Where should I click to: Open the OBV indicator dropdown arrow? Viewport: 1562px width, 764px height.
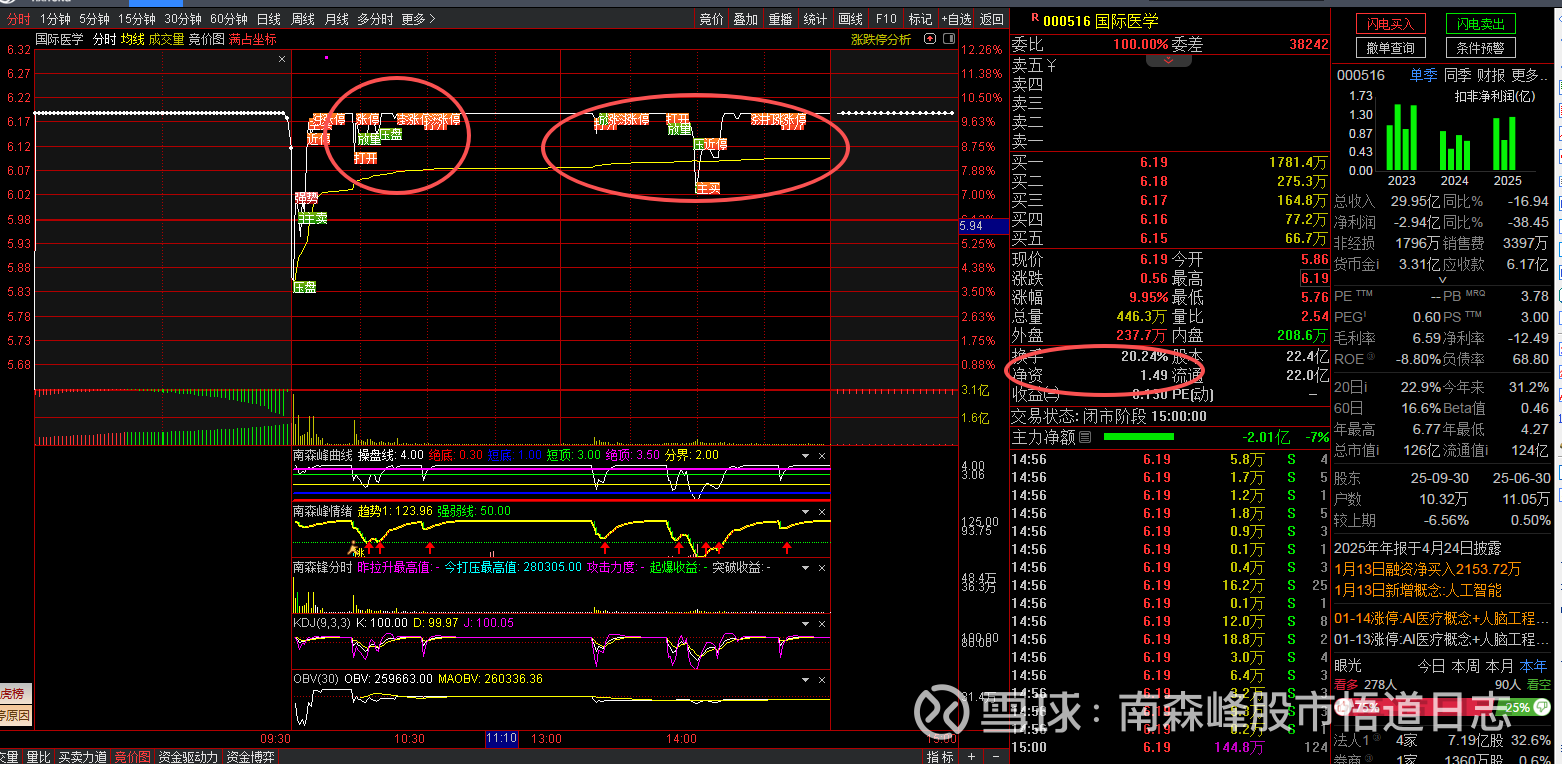806,679
